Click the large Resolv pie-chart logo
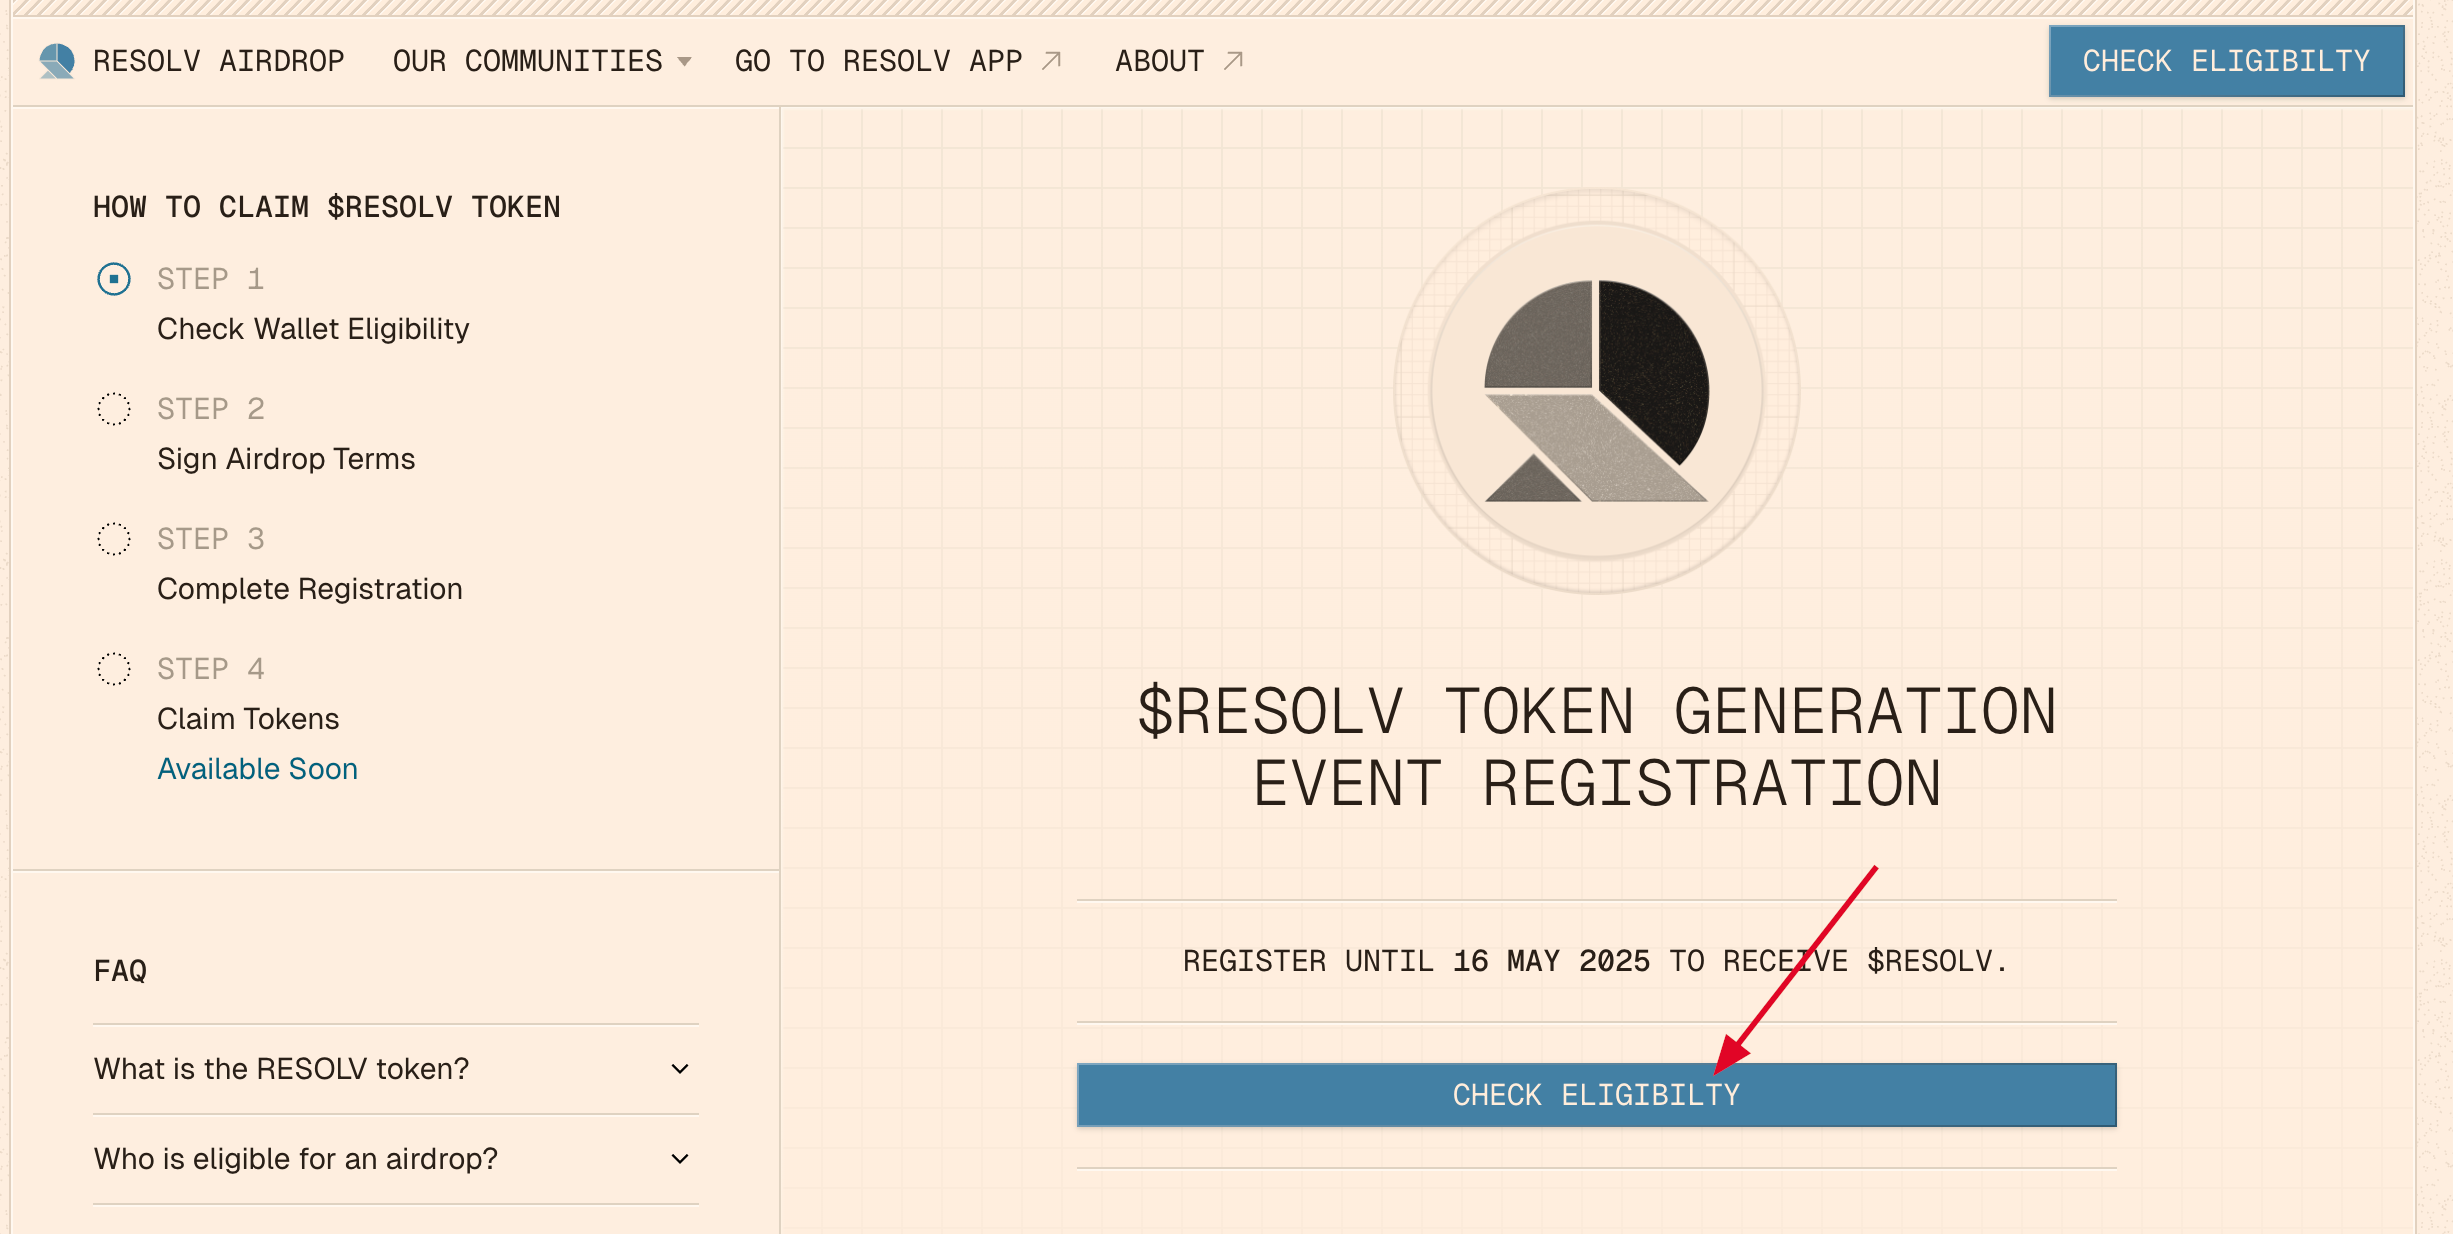This screenshot has width=2453, height=1234. pos(1596,391)
